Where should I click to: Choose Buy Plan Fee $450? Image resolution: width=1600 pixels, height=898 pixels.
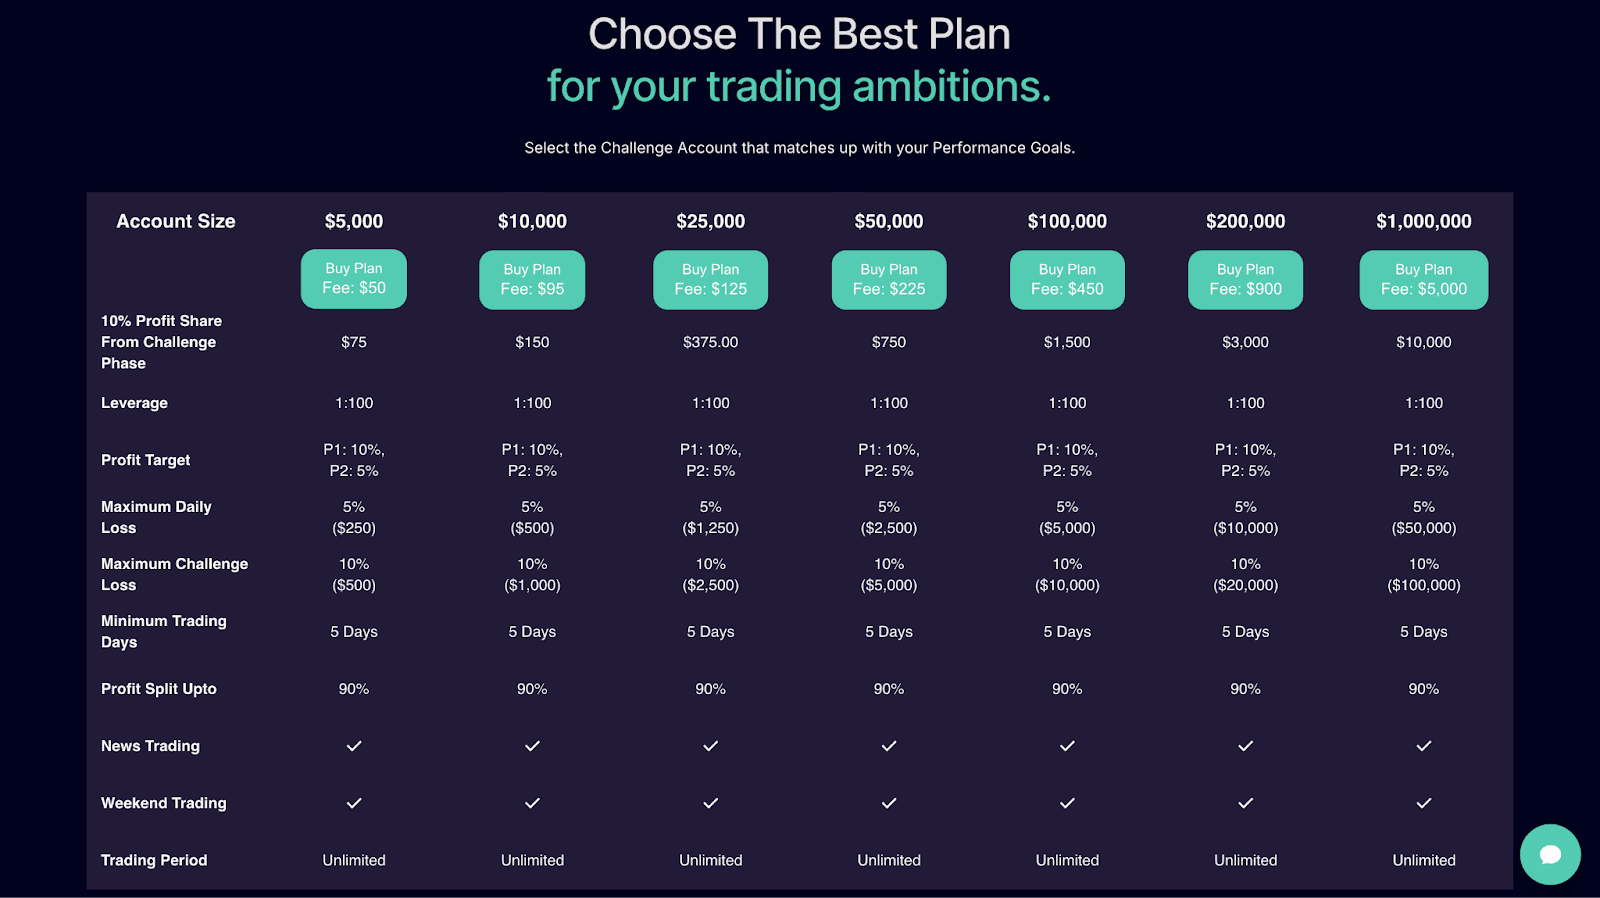[x=1067, y=280]
